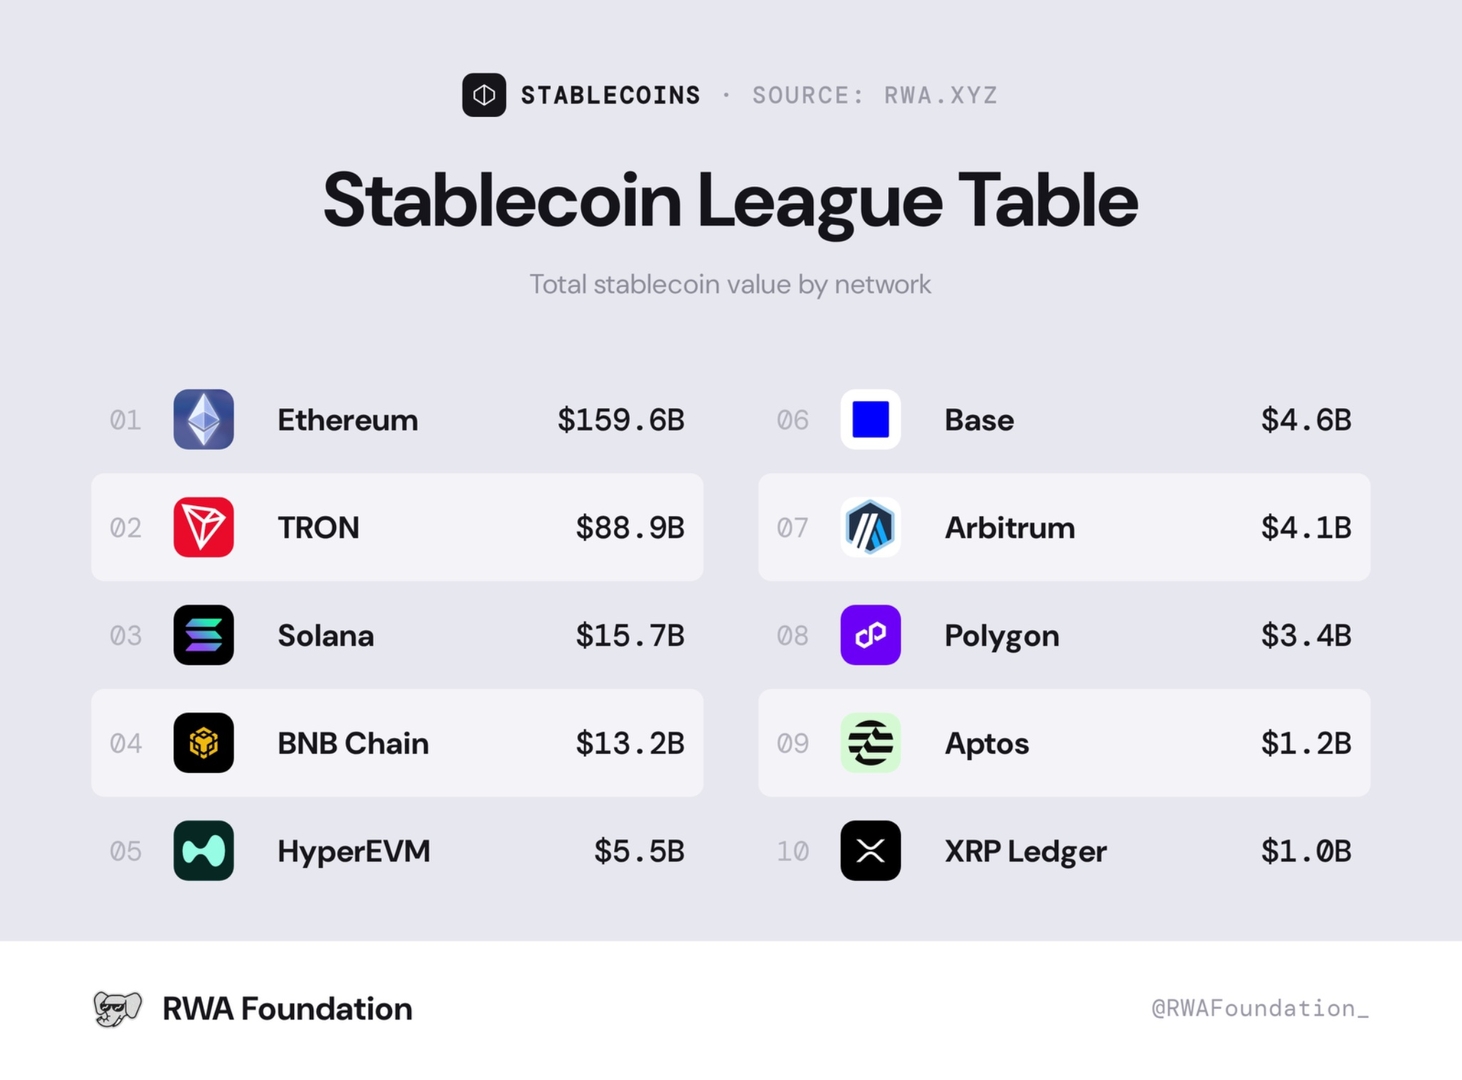Click the Ethereum $159.6B value
The height and width of the screenshot is (1080, 1462).
621,420
